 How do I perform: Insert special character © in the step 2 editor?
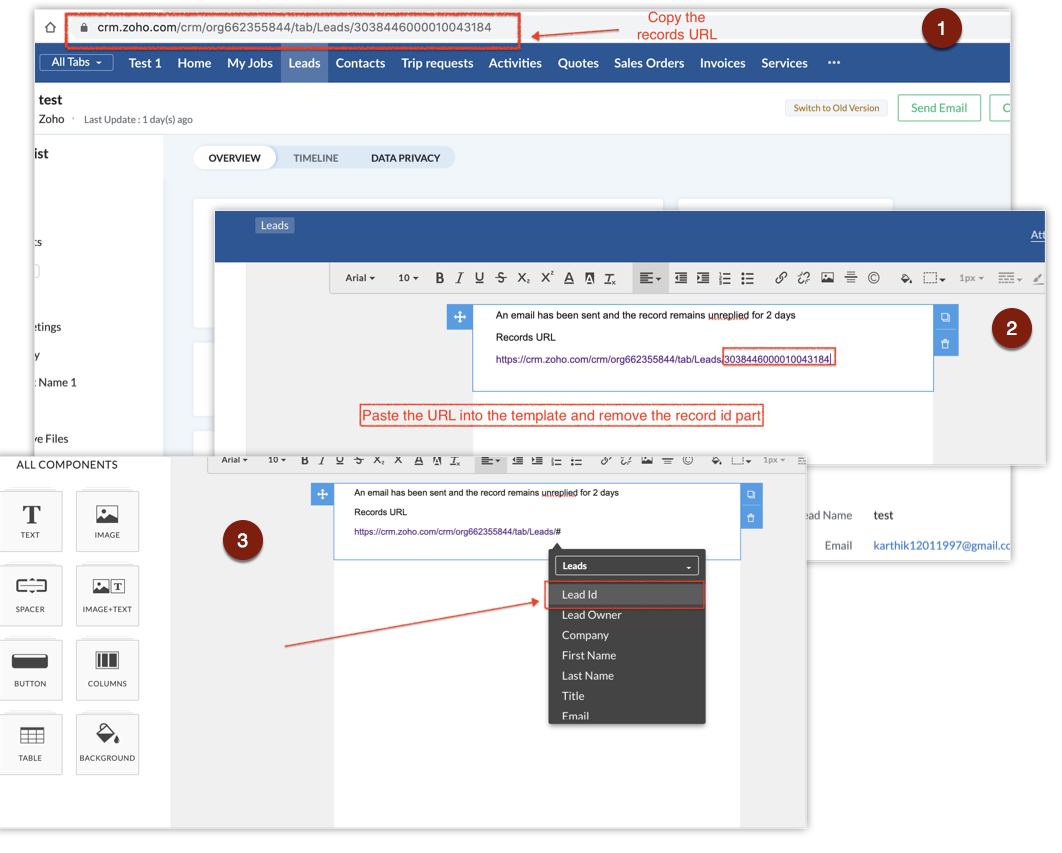[x=874, y=277]
